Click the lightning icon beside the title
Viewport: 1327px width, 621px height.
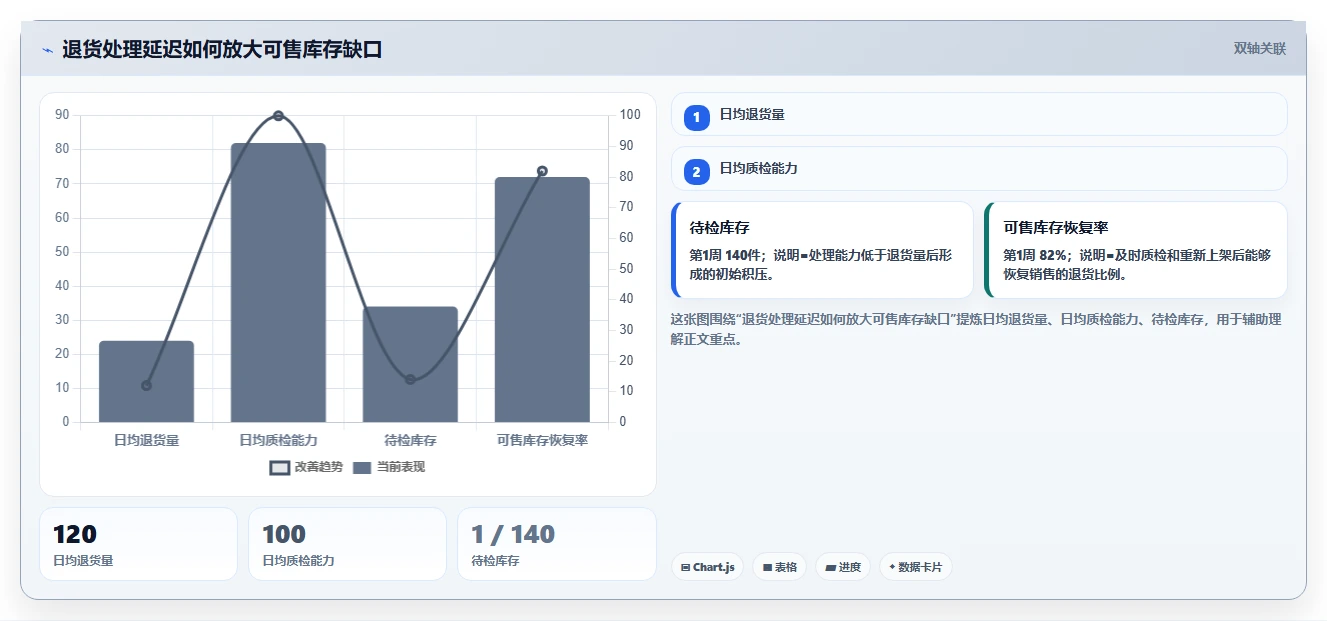click(x=47, y=50)
